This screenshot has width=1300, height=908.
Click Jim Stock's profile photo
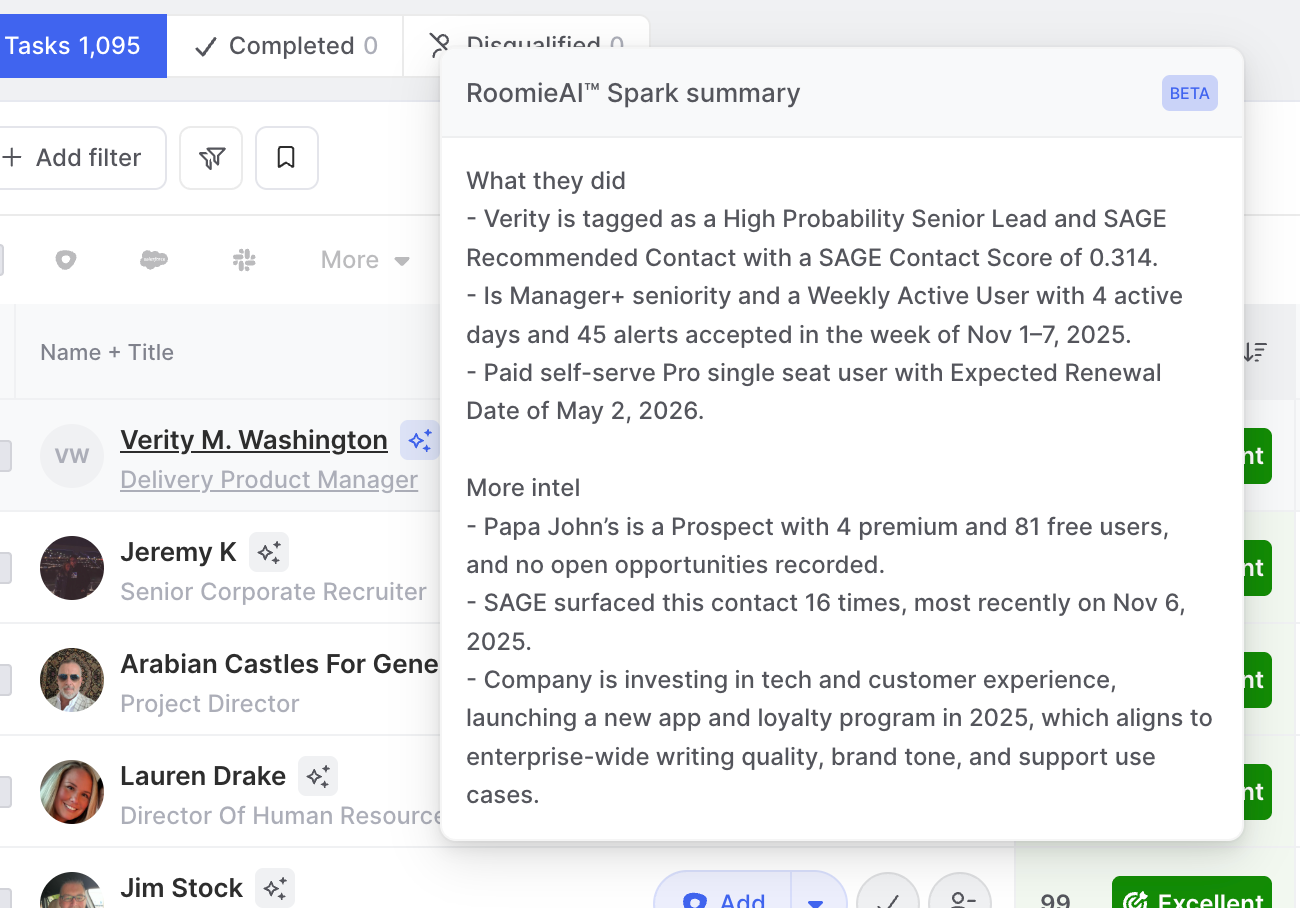pos(72,890)
